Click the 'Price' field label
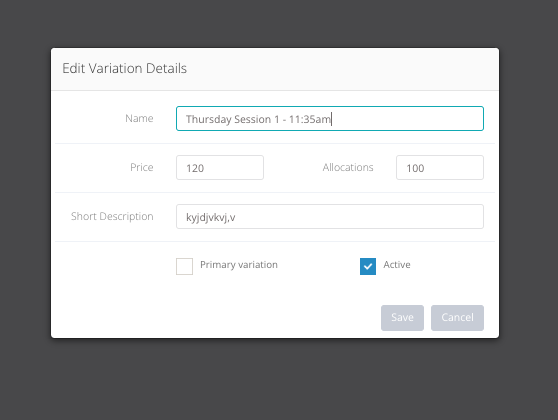 (142, 167)
